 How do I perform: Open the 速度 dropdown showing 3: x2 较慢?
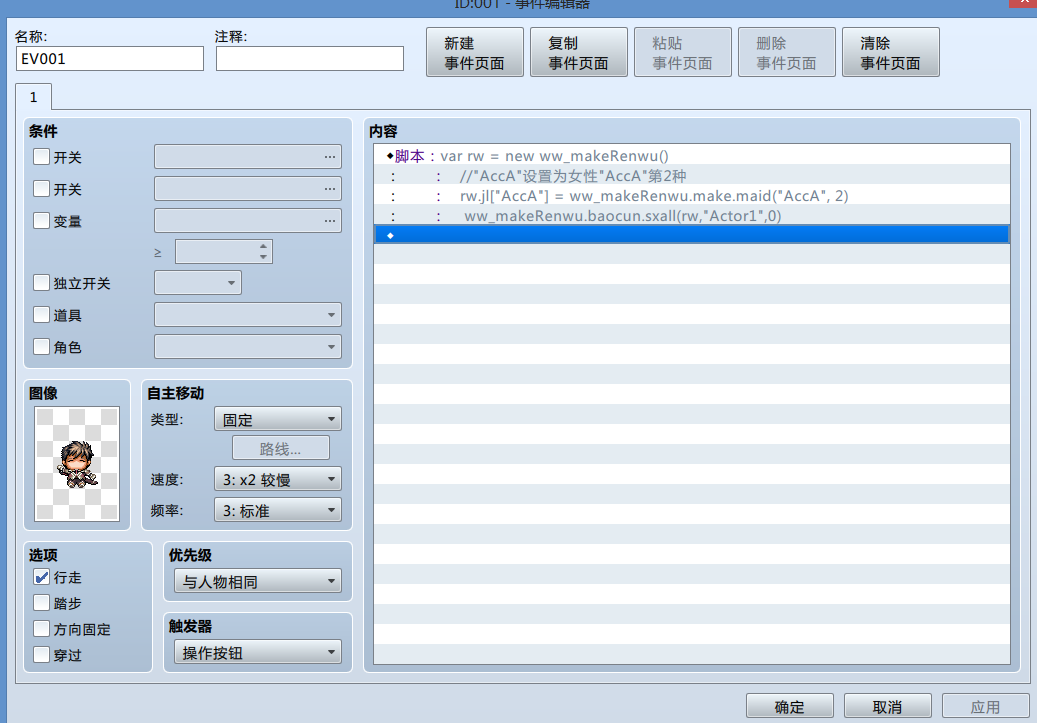click(278, 479)
